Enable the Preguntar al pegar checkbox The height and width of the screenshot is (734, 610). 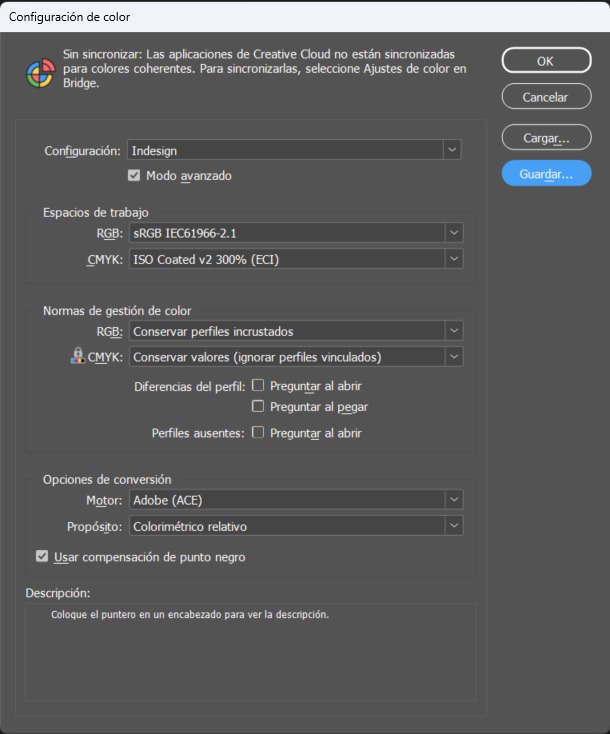(x=258, y=406)
